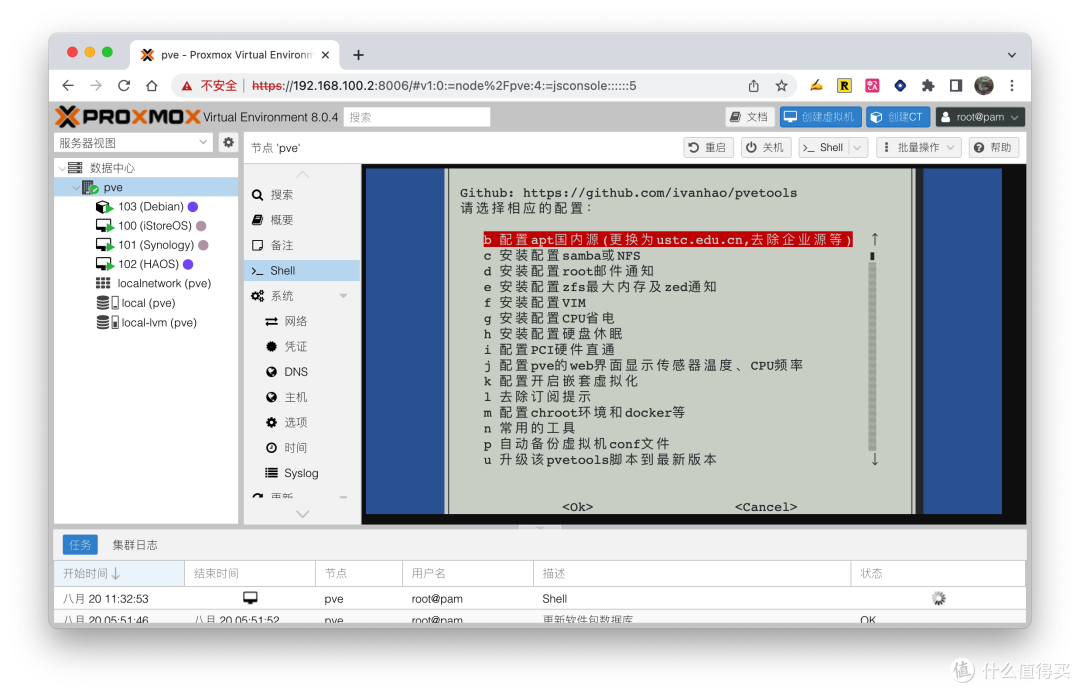This screenshot has height=693, width=1080.
Task: Click the 帮助 help button
Action: [993, 147]
